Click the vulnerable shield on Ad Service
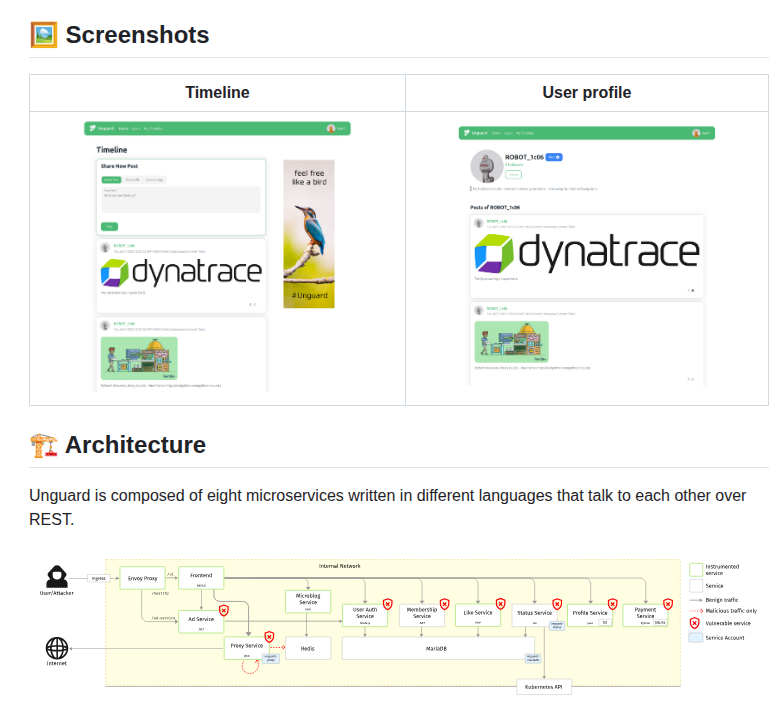Image resolution: width=773 pixels, height=714 pixels. click(x=224, y=610)
